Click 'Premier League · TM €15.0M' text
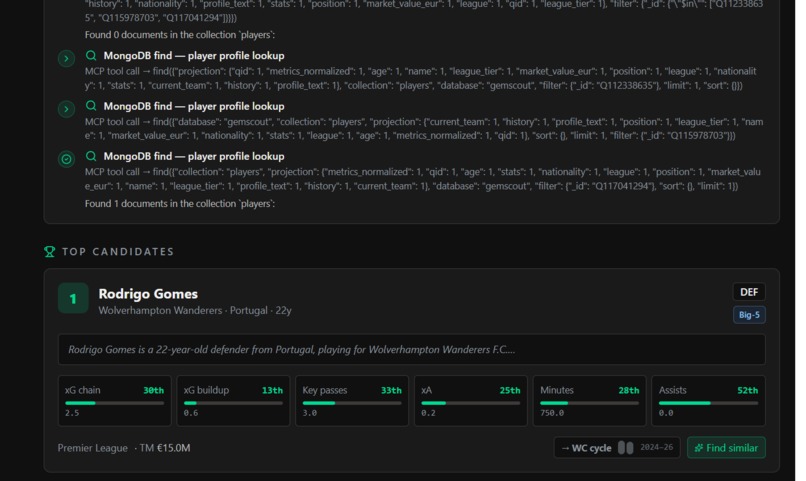The image size is (806, 481). [124, 448]
